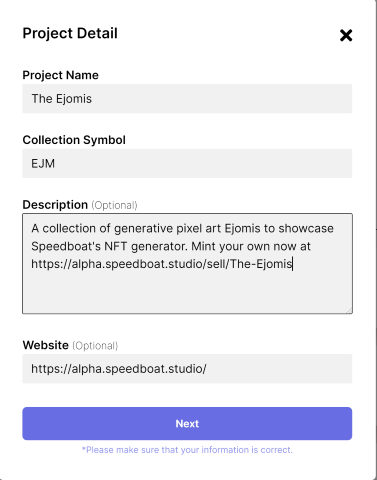Focus the Project Name input field

(x=187, y=99)
